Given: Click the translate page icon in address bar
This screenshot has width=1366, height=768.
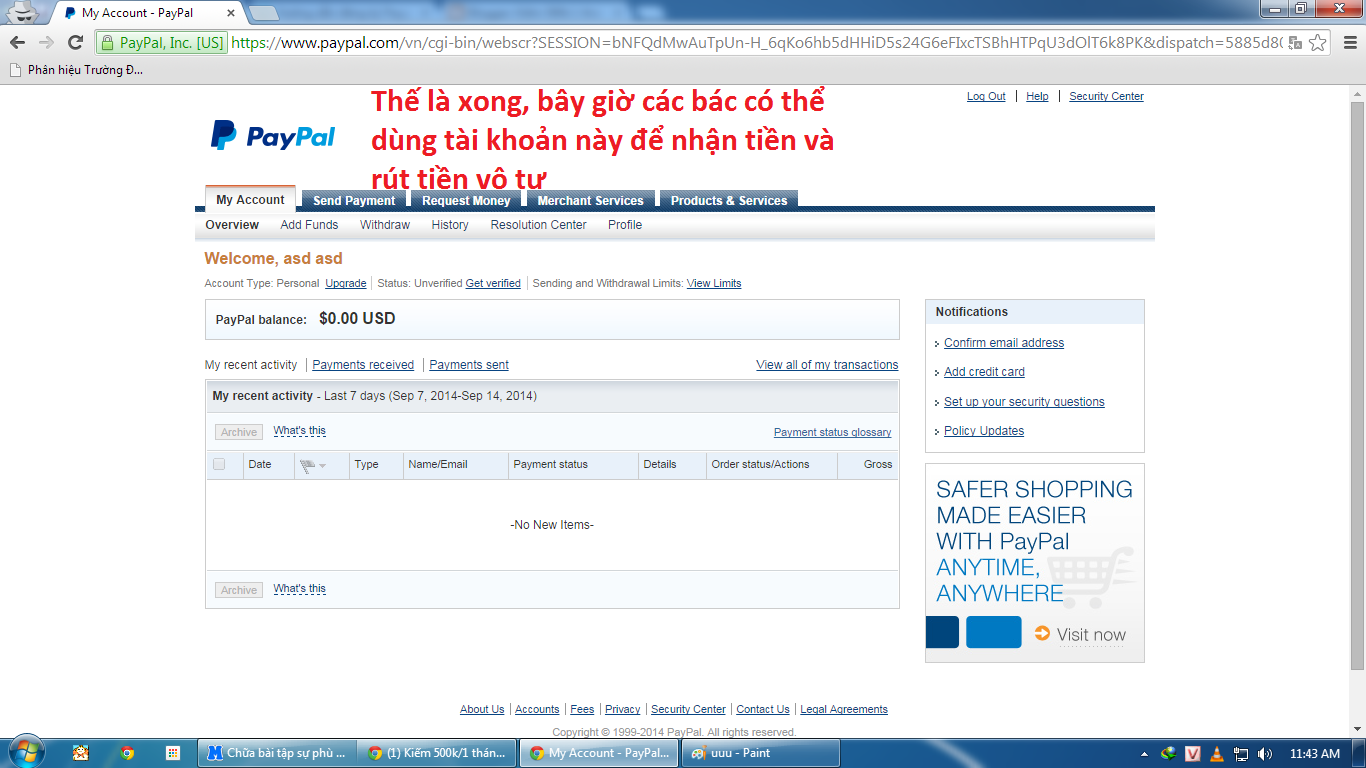Looking at the screenshot, I should (x=1295, y=43).
